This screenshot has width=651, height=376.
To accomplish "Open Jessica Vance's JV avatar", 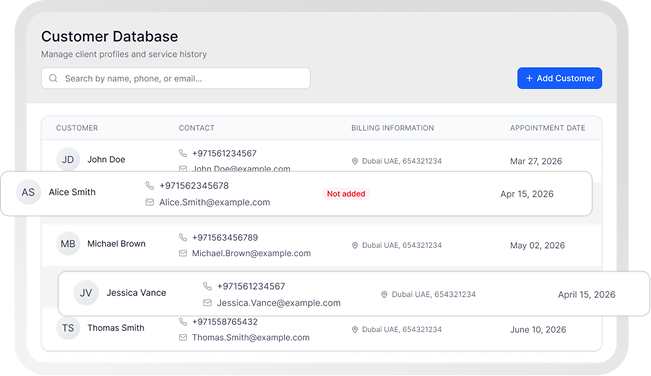I will click(x=86, y=293).
